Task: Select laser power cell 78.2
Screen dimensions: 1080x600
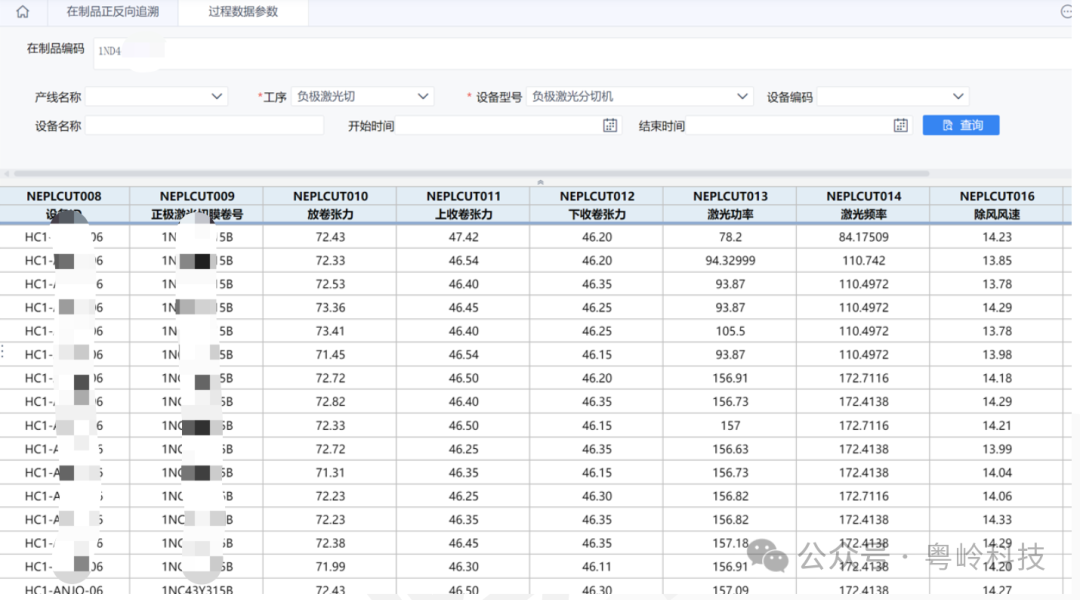Action: pyautogui.click(x=730, y=237)
